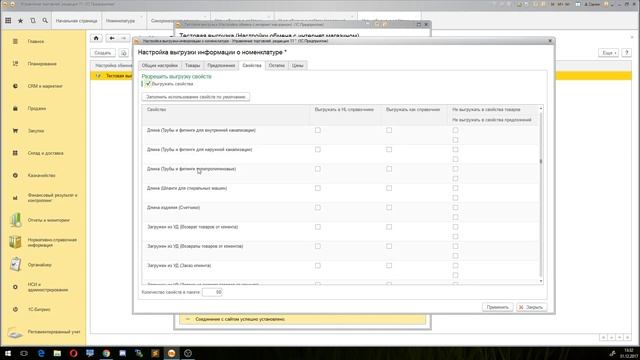The image size is (640, 360).
Task: Open the Начальная страница tab
Action: (x=77, y=20)
